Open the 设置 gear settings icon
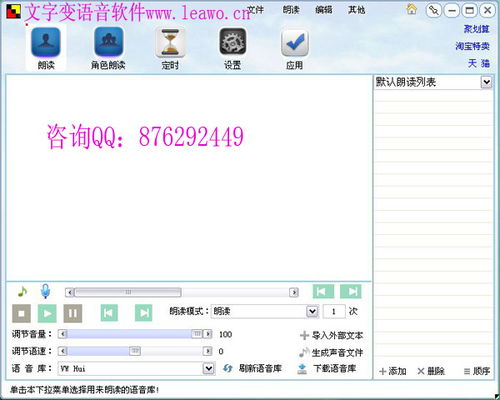This screenshot has height=400, width=500. (x=232, y=42)
